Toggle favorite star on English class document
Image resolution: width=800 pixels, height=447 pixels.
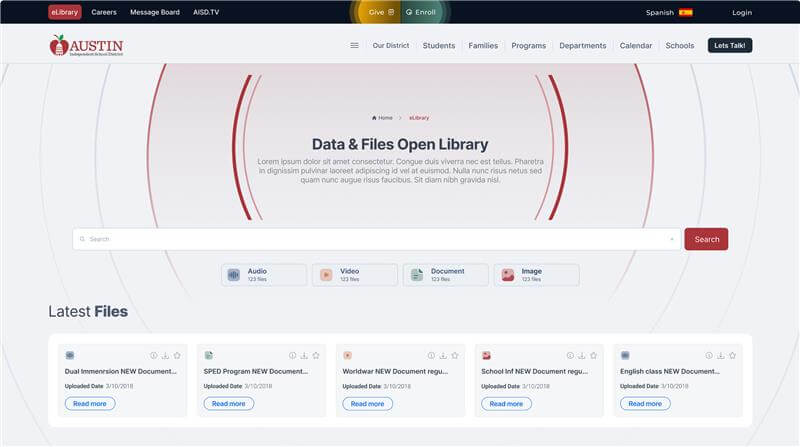[733, 355]
